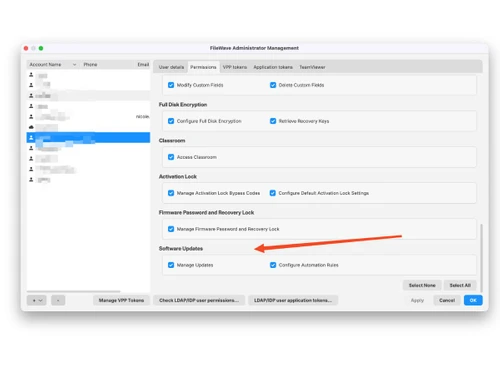Uncheck Manage Activation Lock Bypass Codes
This screenshot has width=500, height=375.
[x=171, y=193]
